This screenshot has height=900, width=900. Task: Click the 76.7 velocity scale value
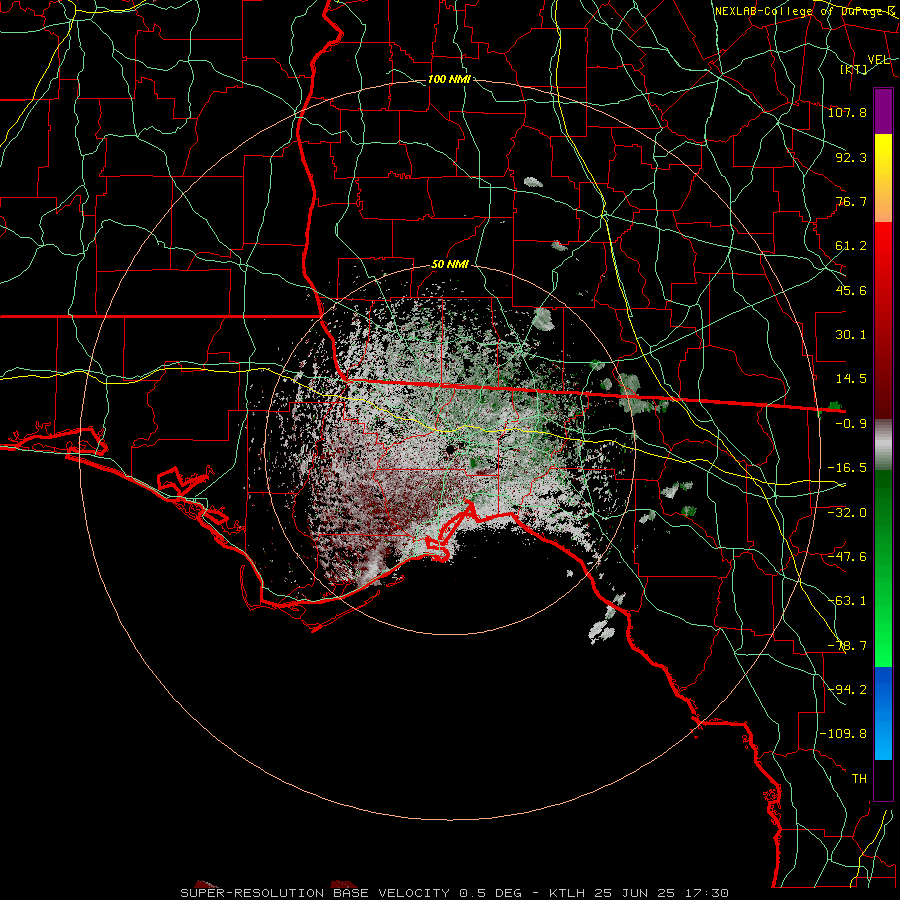coord(851,201)
